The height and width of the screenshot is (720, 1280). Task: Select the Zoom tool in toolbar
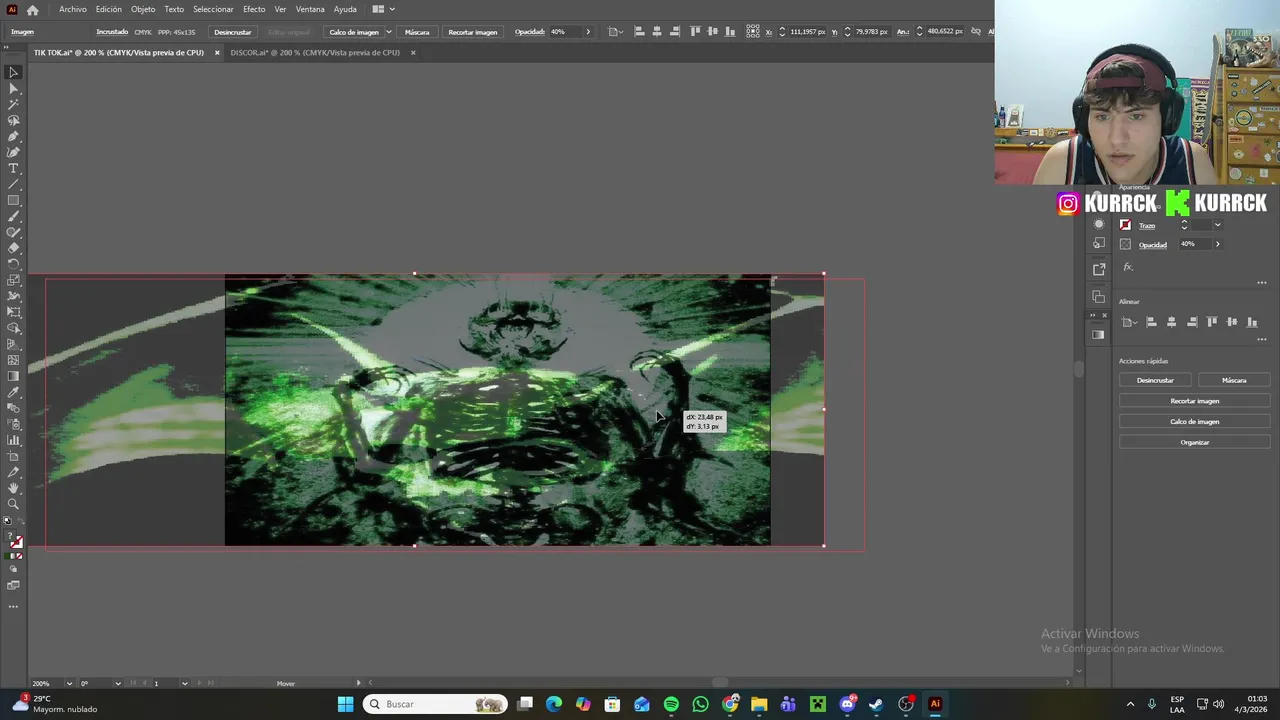click(14, 504)
